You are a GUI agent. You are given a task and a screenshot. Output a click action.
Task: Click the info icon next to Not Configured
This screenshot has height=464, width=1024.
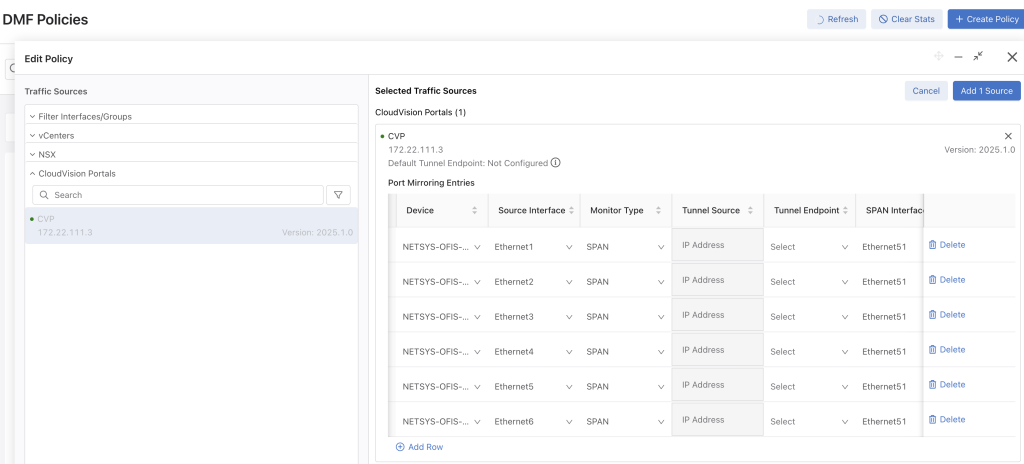556,163
